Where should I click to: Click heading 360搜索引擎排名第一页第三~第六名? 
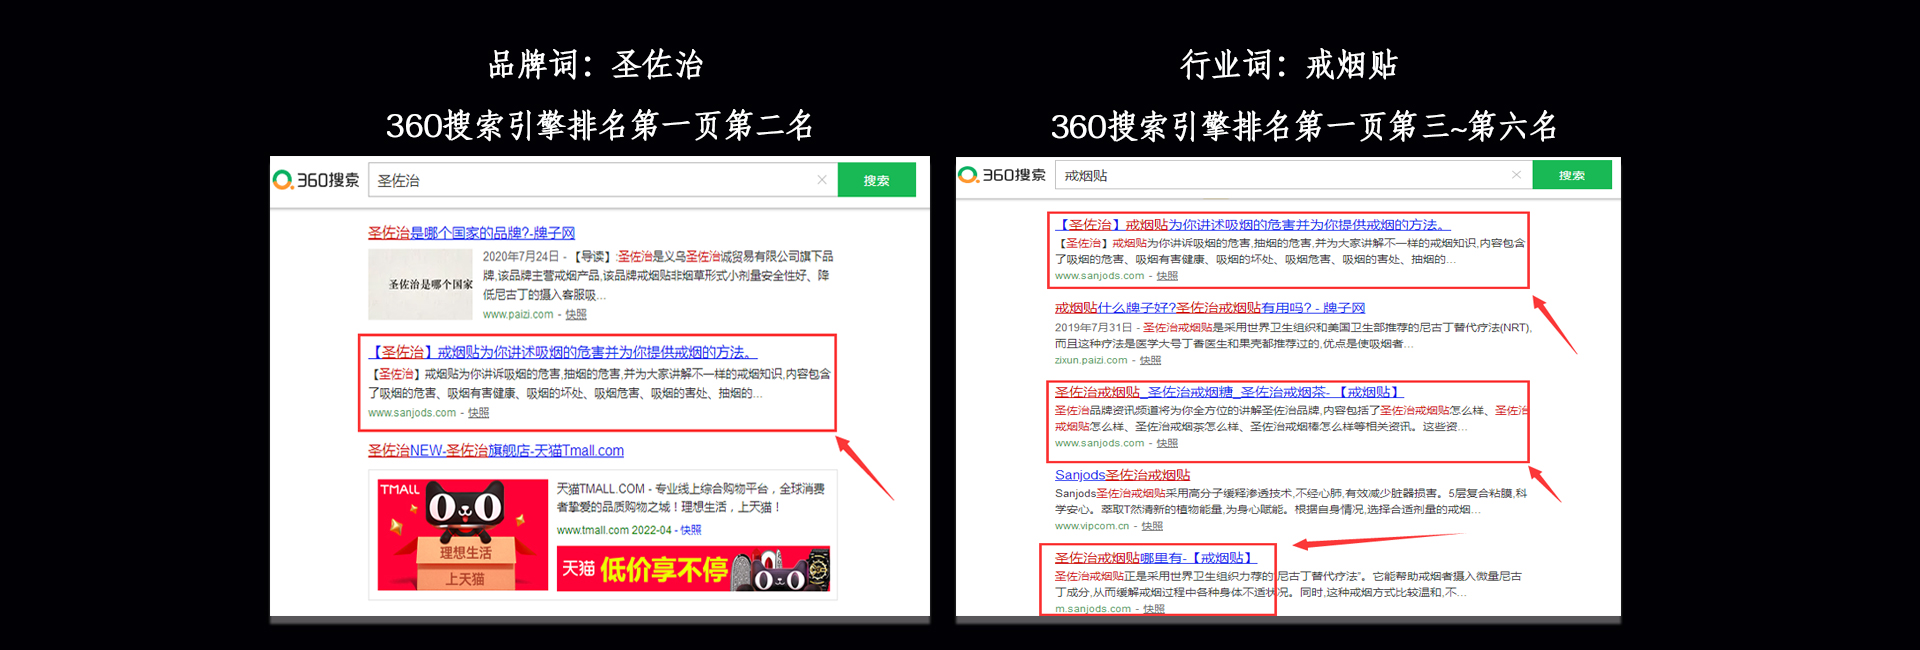click(x=1305, y=126)
